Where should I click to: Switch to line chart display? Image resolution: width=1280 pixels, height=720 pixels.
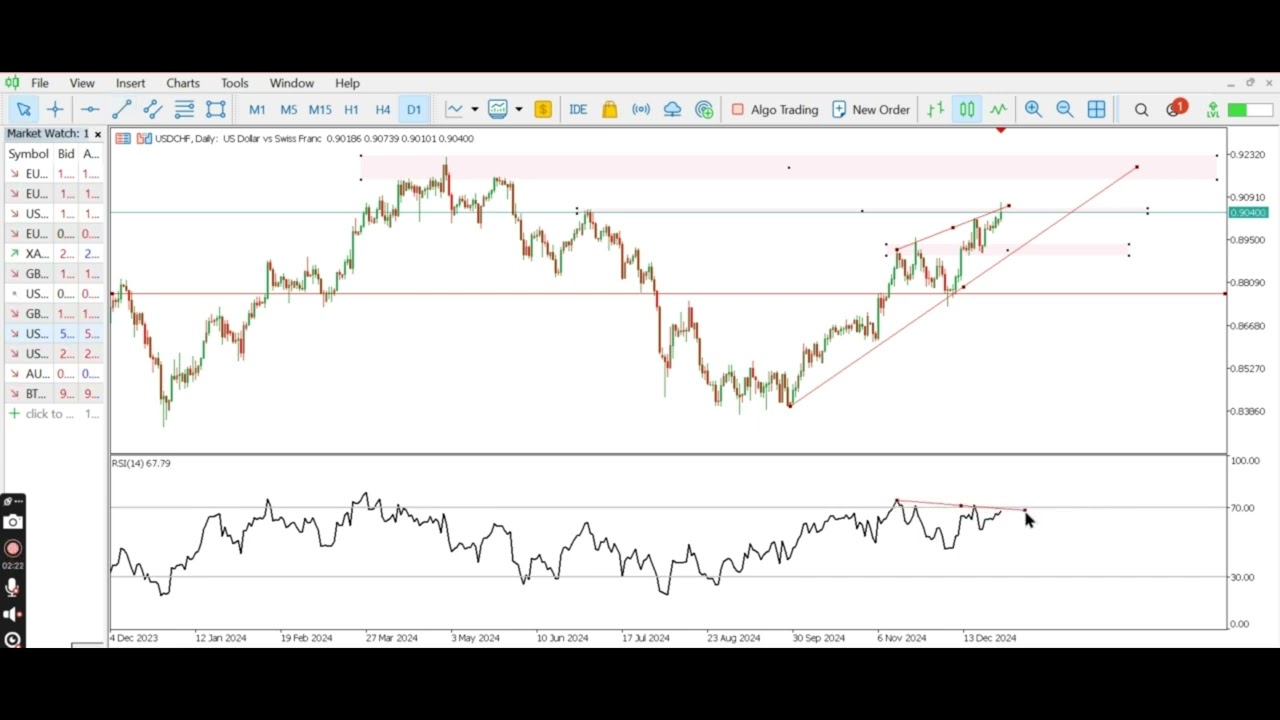pos(998,110)
